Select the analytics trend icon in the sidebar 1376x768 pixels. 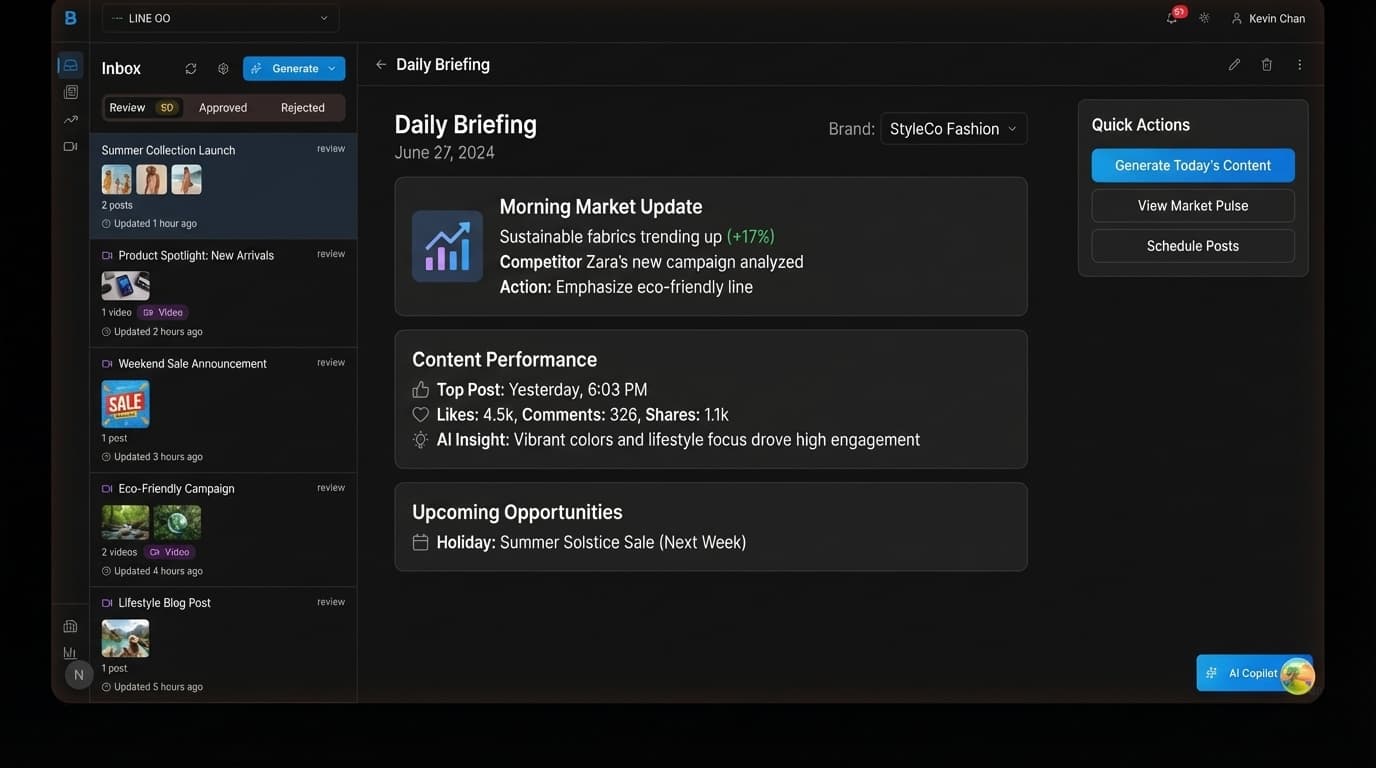point(69,118)
